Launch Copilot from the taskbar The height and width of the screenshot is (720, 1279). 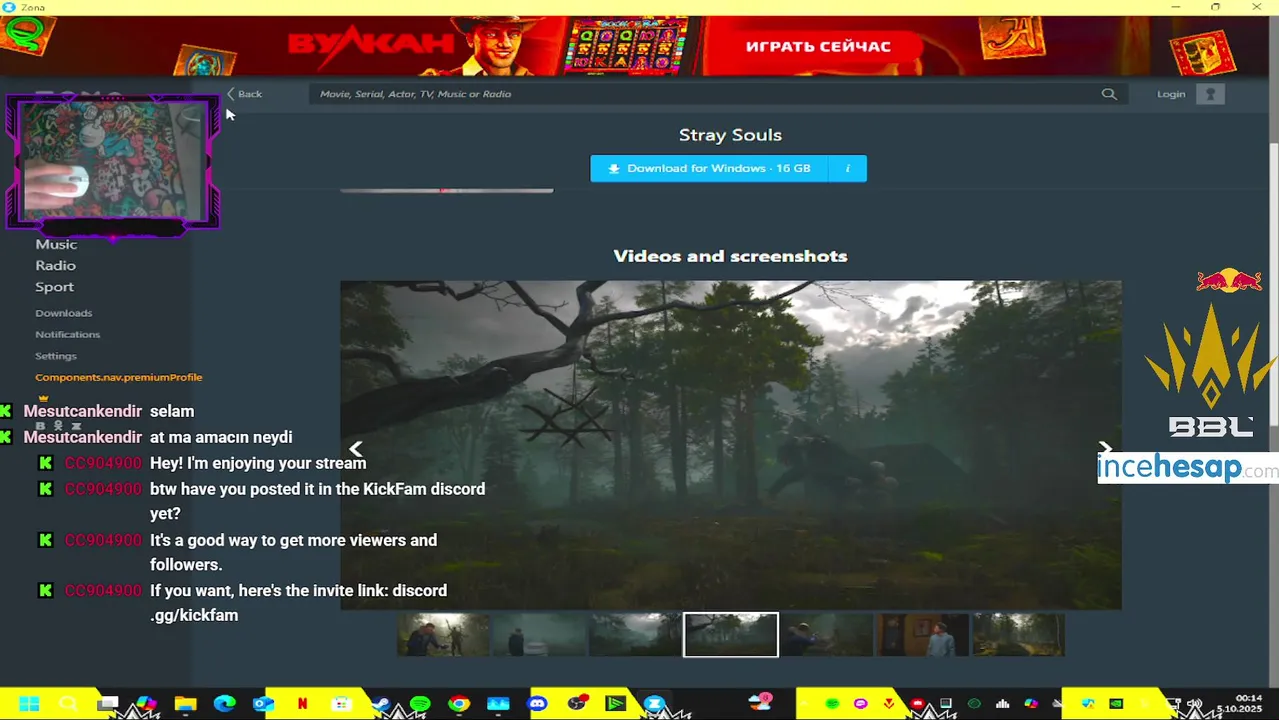(x=146, y=703)
